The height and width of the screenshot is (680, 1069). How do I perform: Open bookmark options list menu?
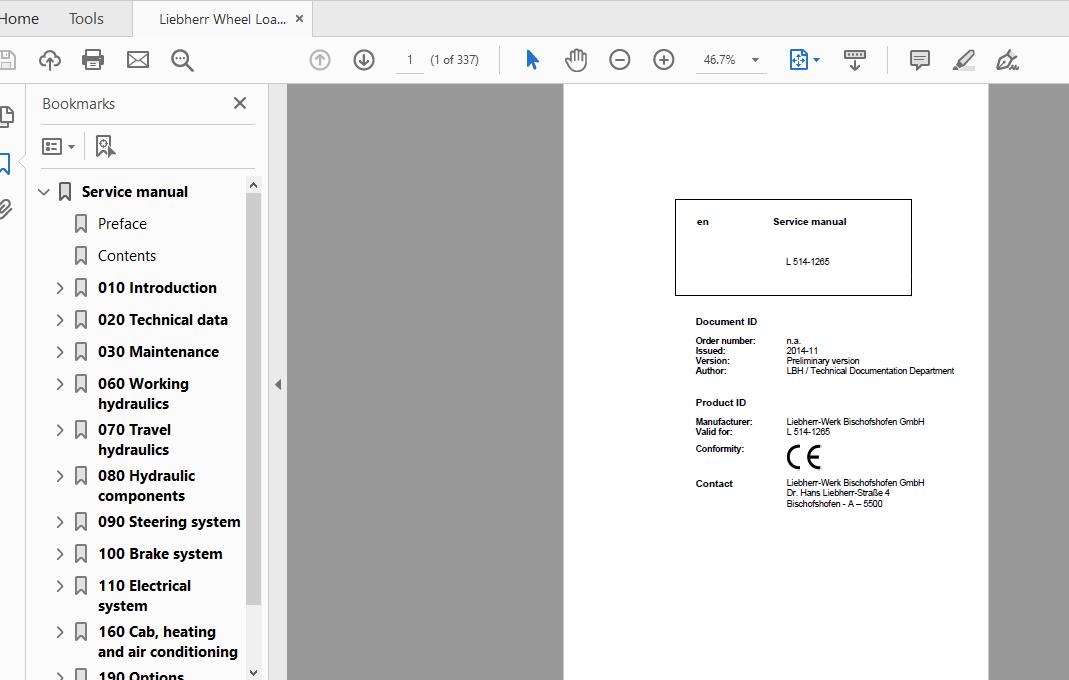click(59, 147)
